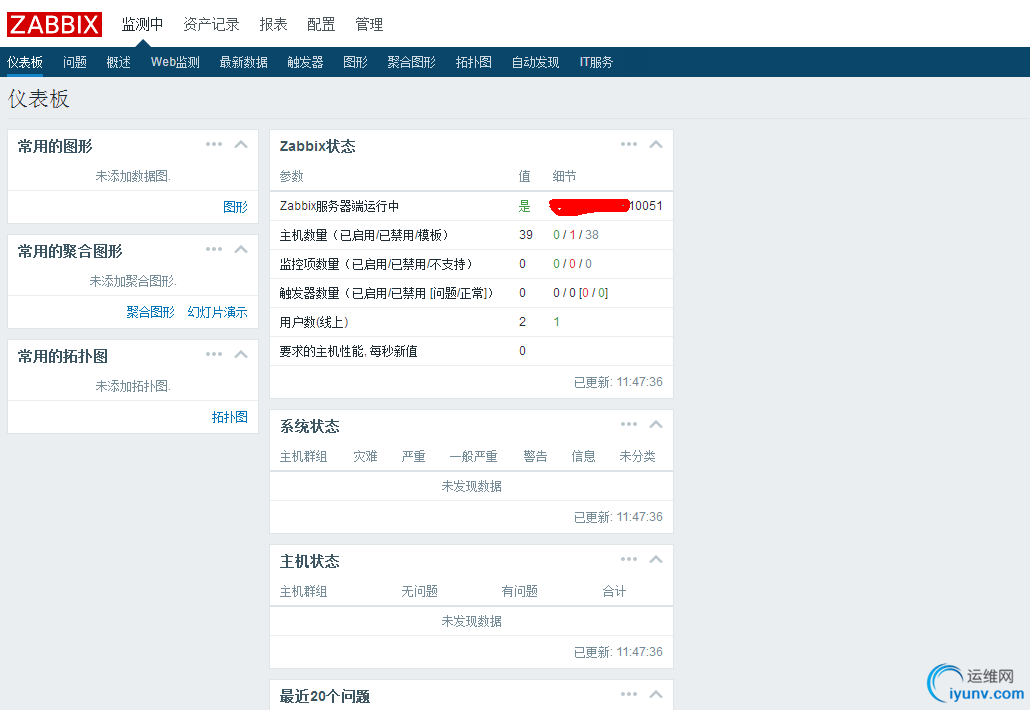Open options menu of 最近20个问题 widget

click(x=629, y=694)
